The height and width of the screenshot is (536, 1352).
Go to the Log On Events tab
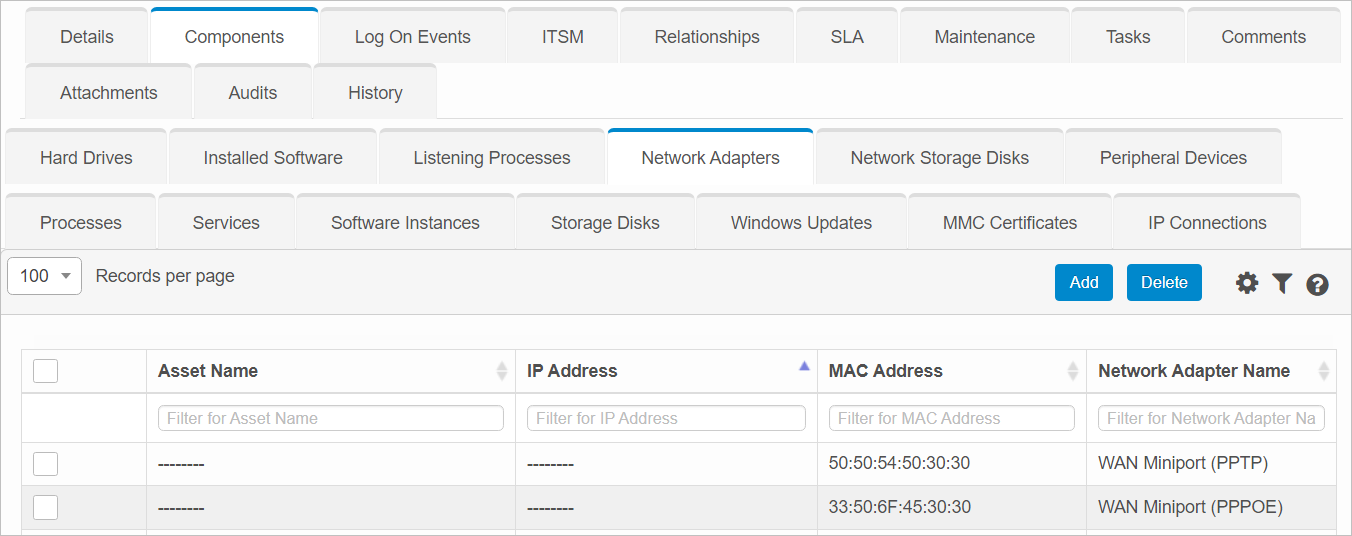click(412, 37)
